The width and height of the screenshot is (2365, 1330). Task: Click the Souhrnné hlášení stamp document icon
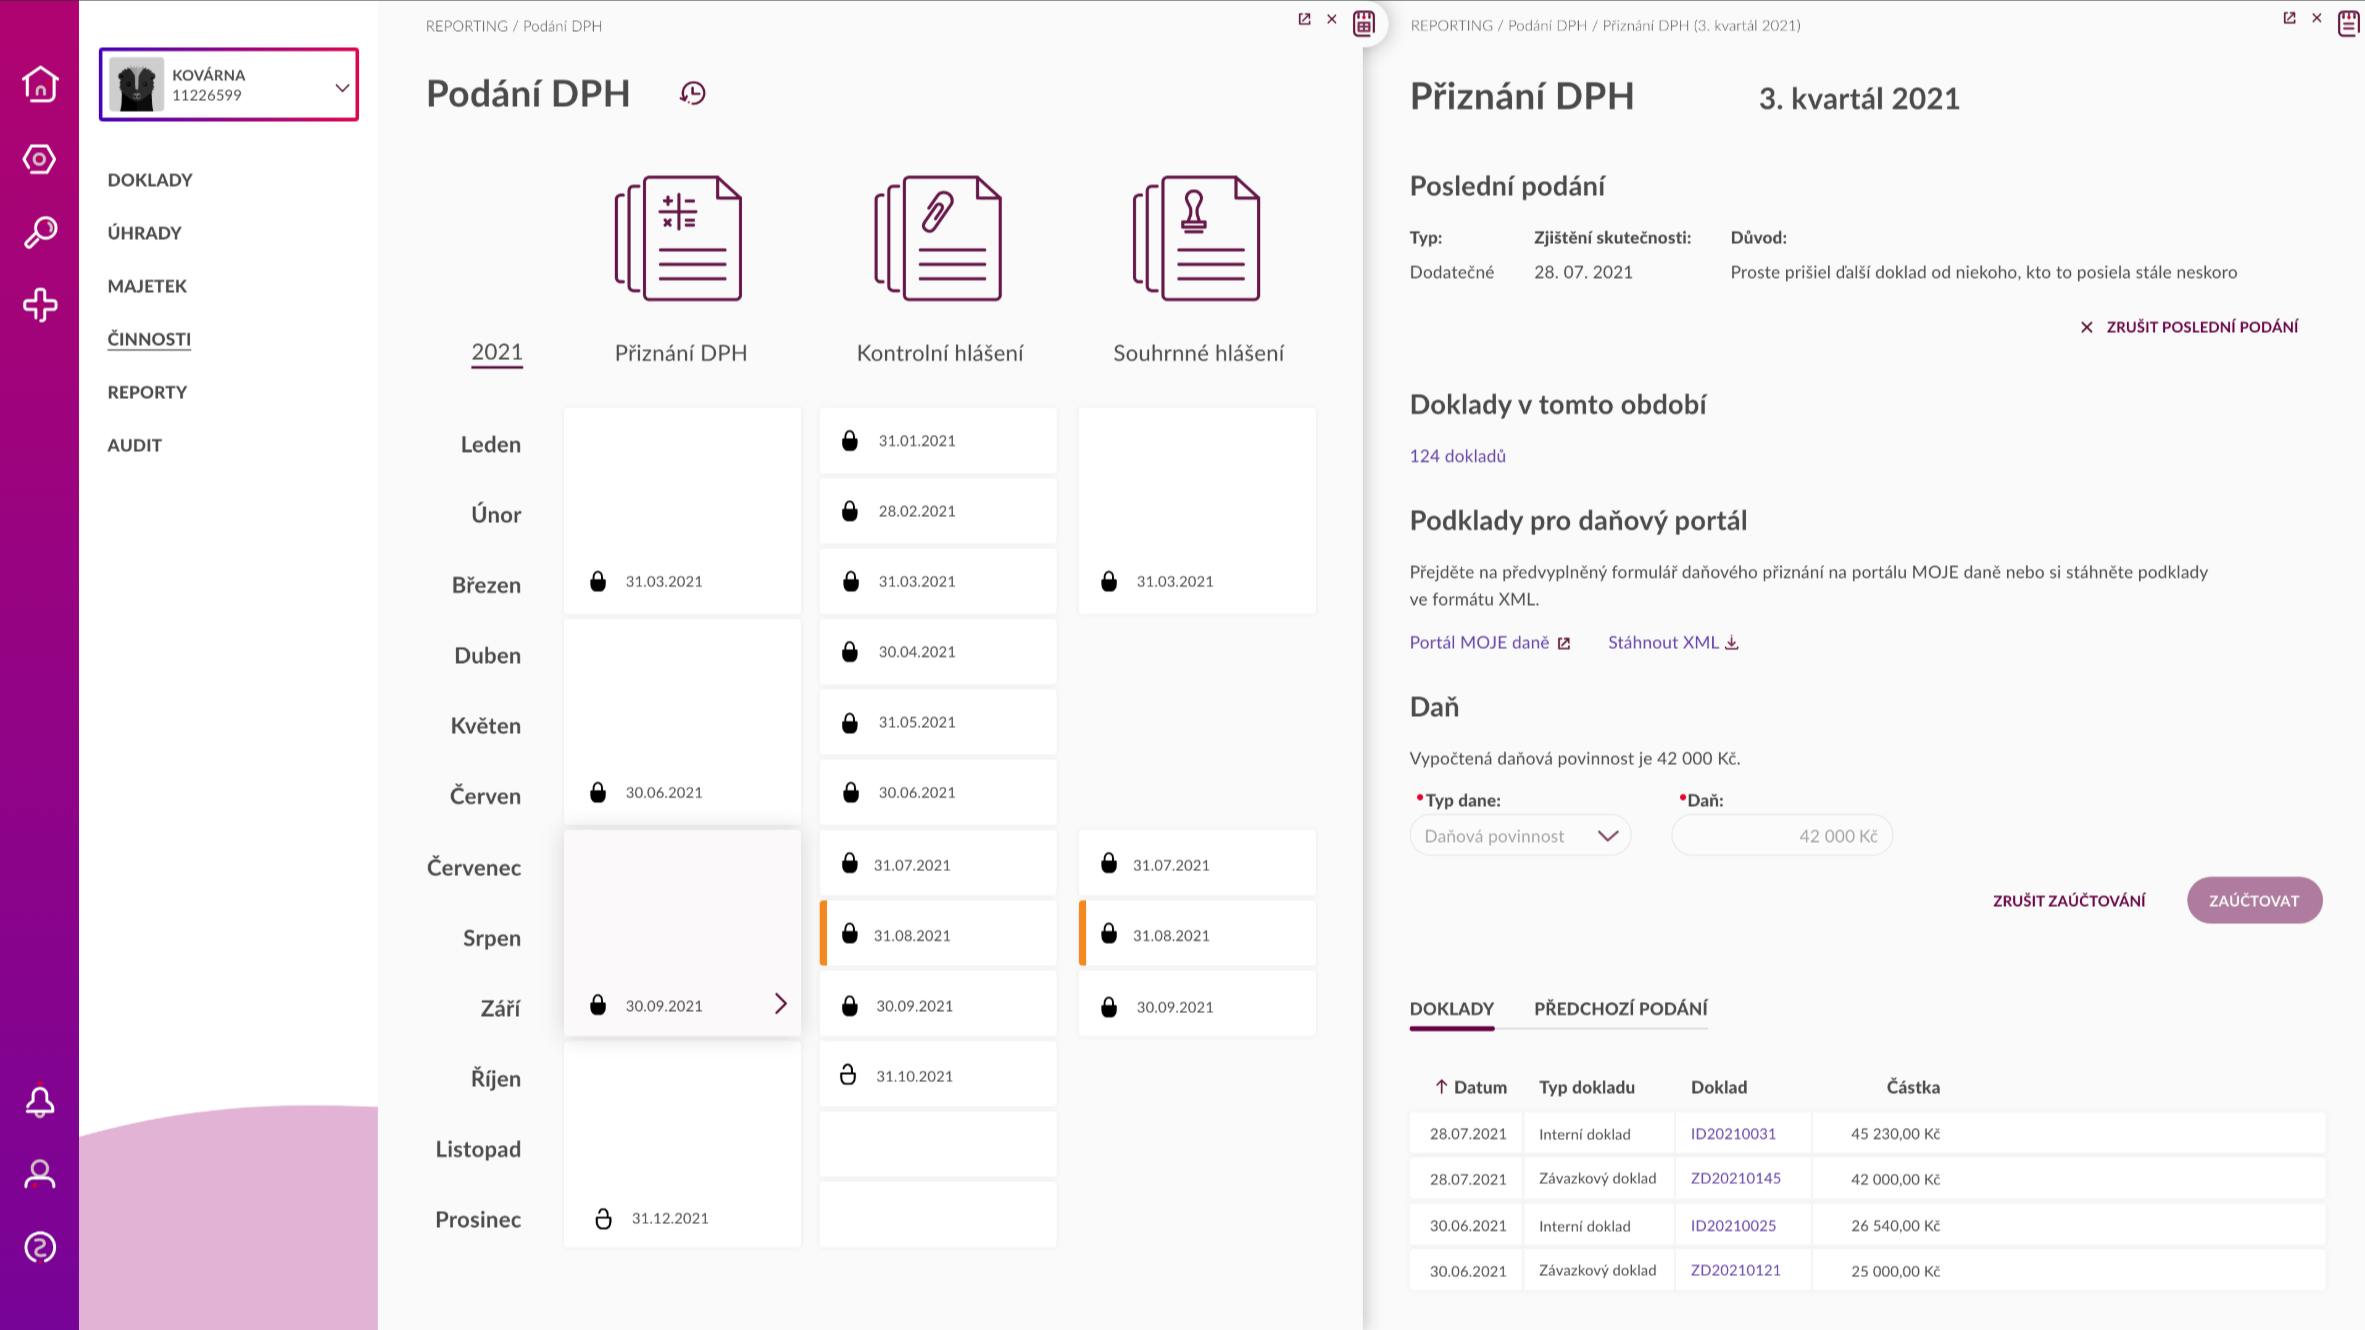click(x=1197, y=238)
